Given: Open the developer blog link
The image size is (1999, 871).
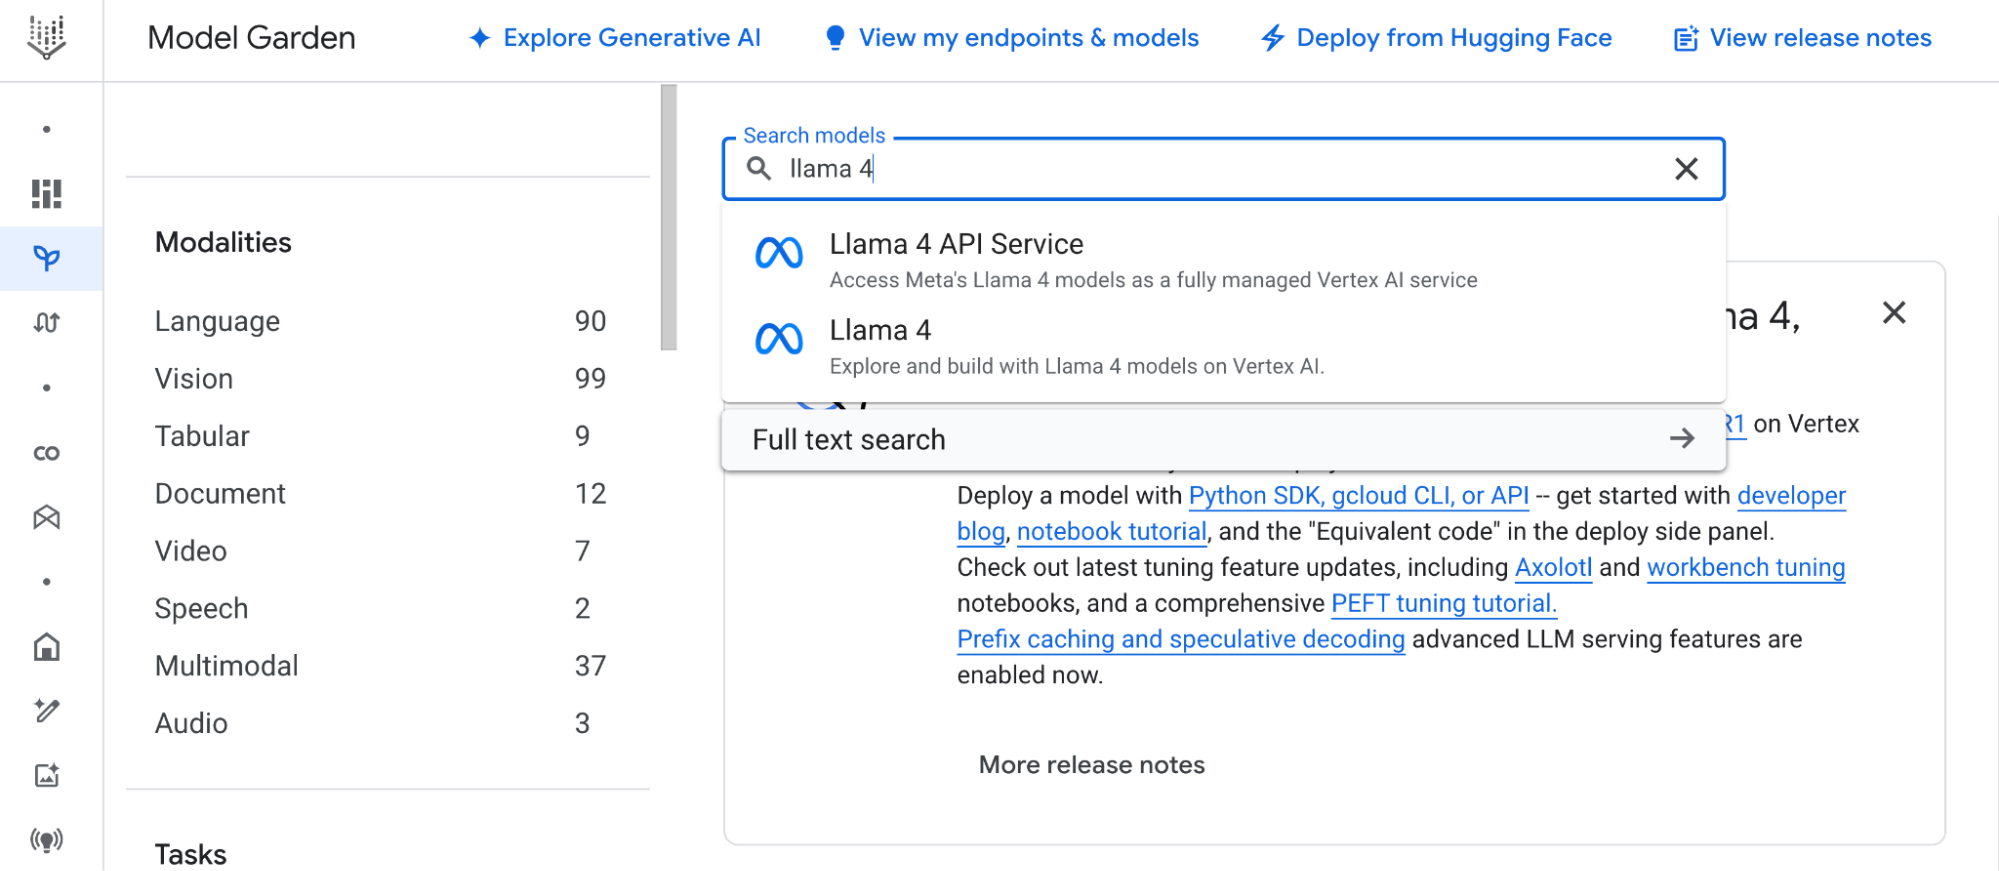Looking at the screenshot, I should point(1791,496).
